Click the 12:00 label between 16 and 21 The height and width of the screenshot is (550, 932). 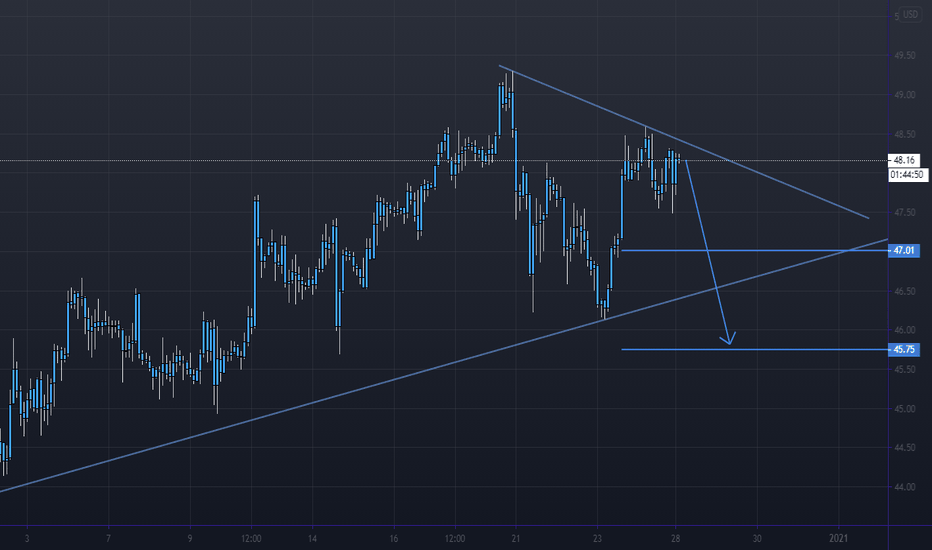click(x=455, y=539)
